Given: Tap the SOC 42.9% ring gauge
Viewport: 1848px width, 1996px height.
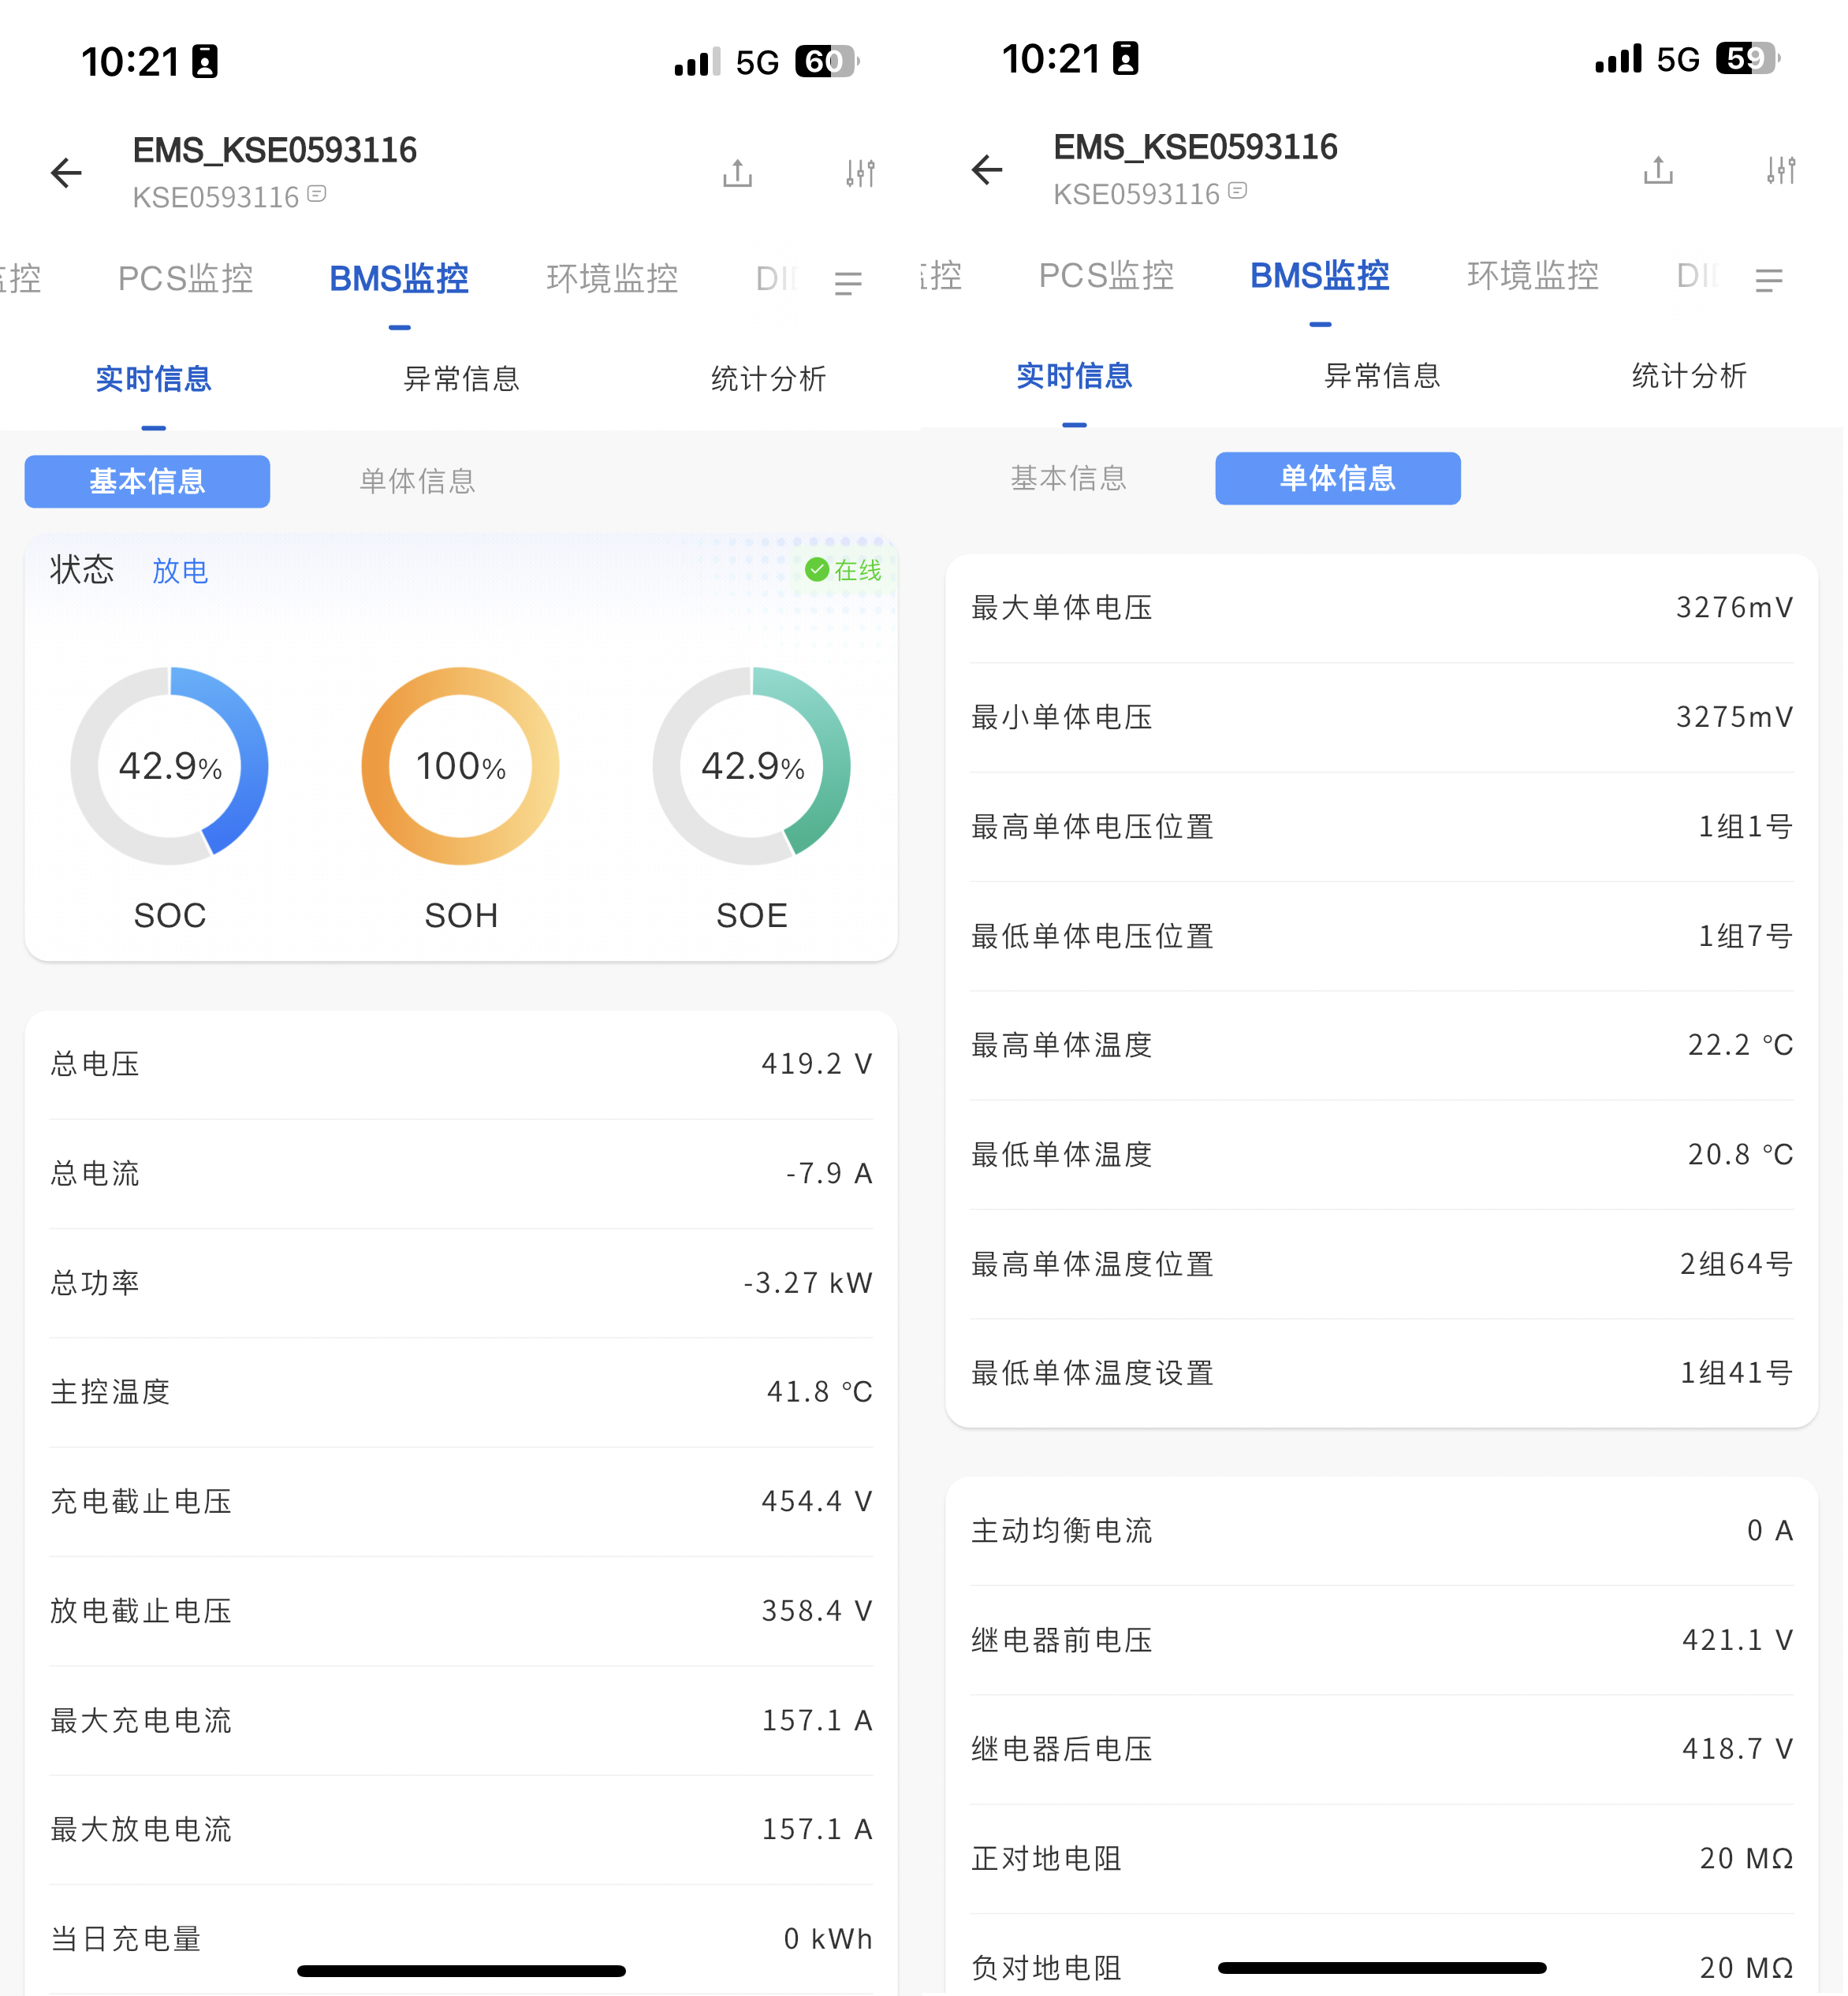Looking at the screenshot, I should point(170,766).
